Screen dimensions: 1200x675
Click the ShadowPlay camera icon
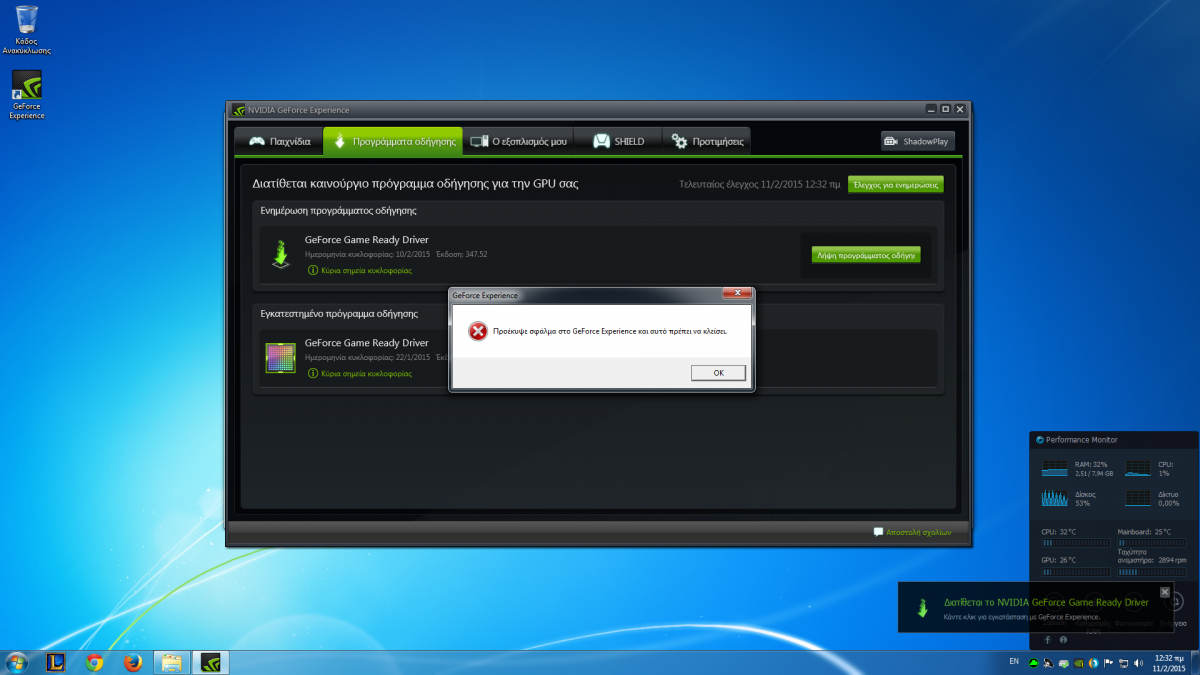click(891, 141)
